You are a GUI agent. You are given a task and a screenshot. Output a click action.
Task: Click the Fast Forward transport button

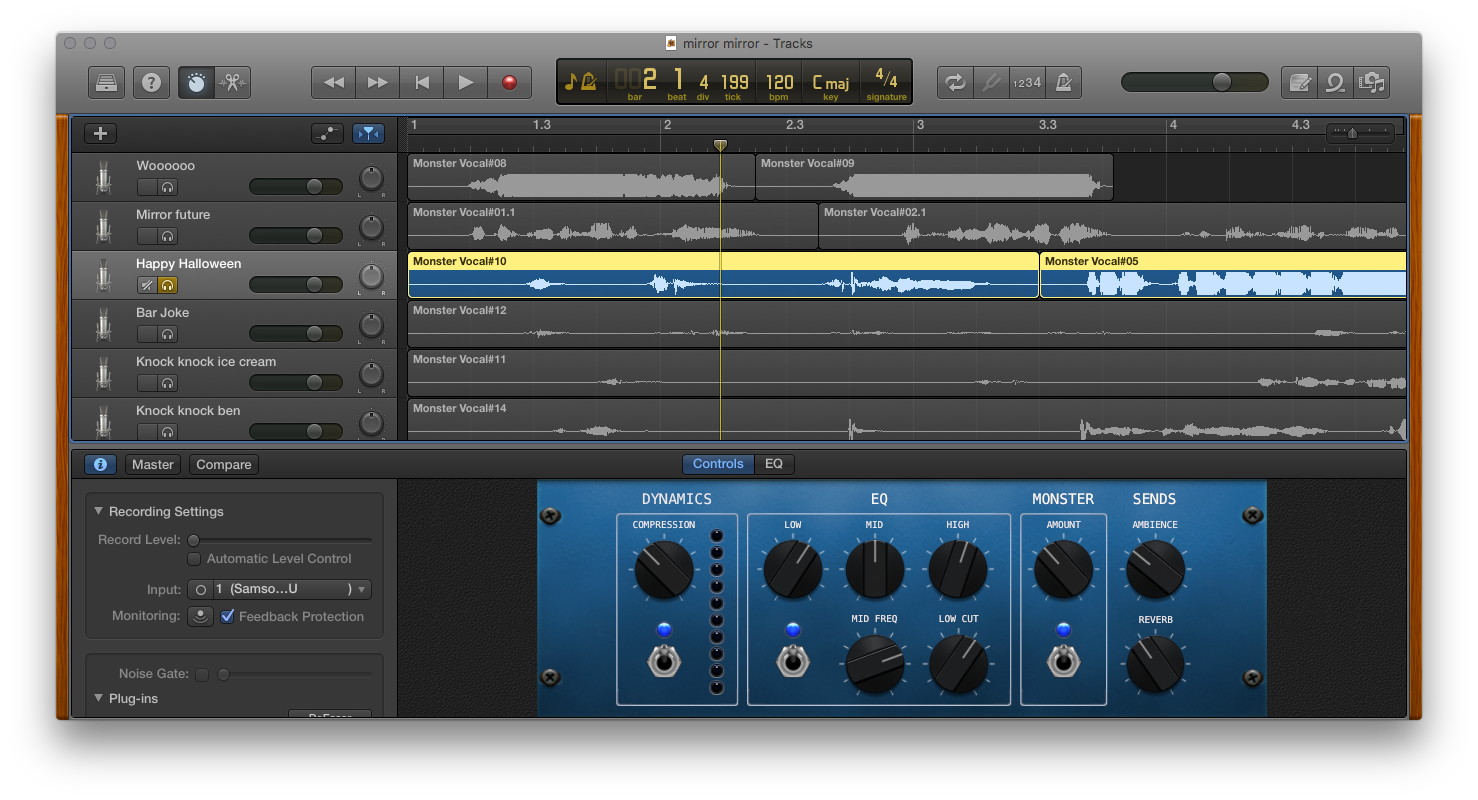378,82
